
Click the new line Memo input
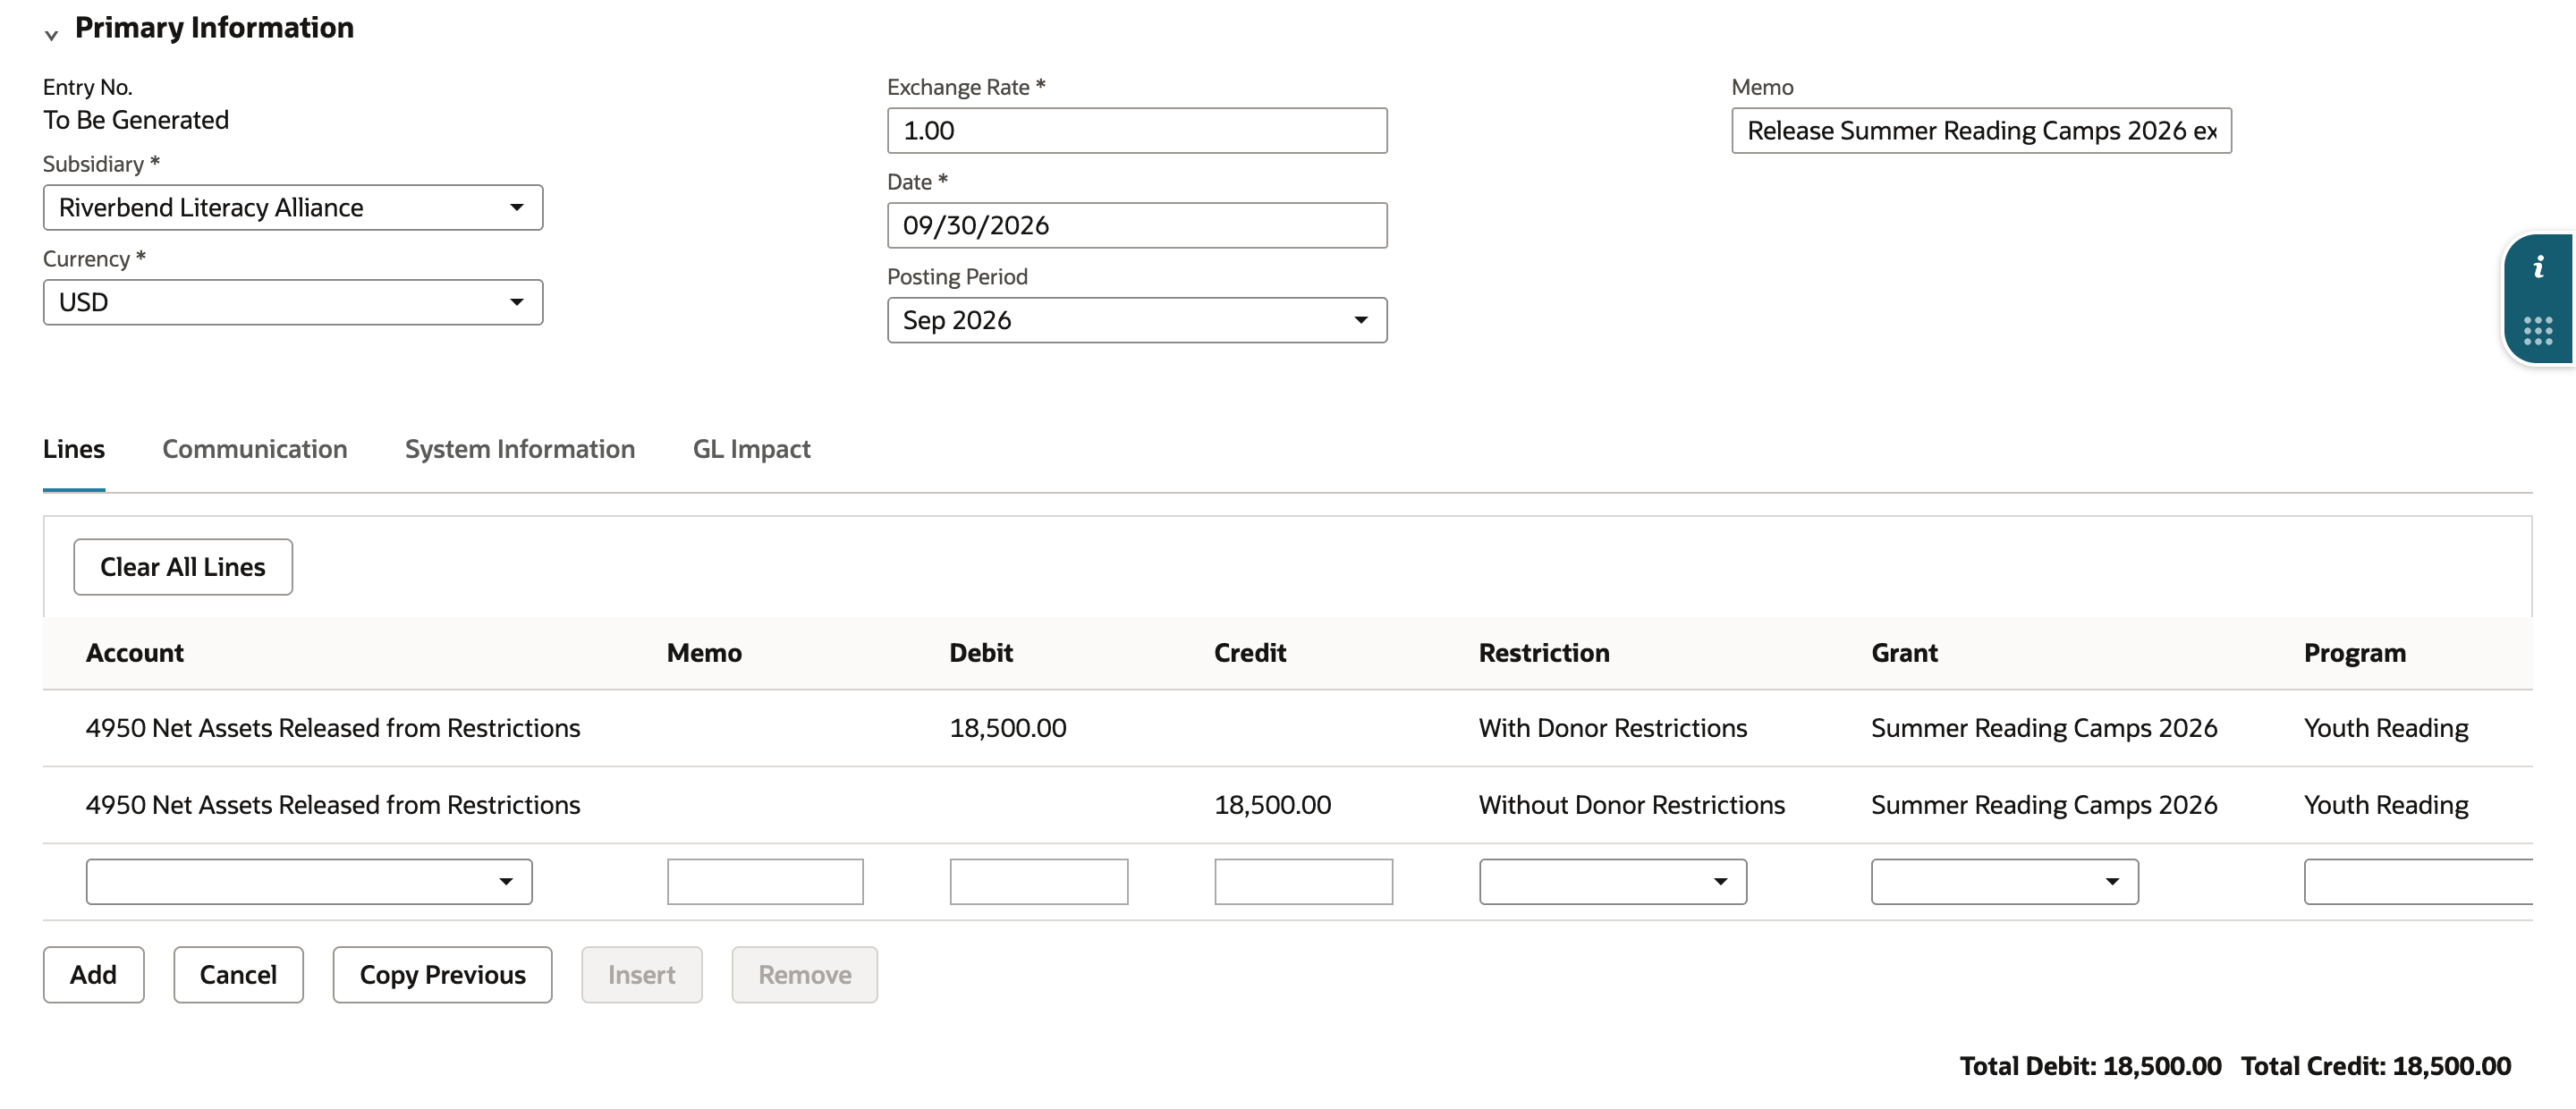pyautogui.click(x=765, y=882)
